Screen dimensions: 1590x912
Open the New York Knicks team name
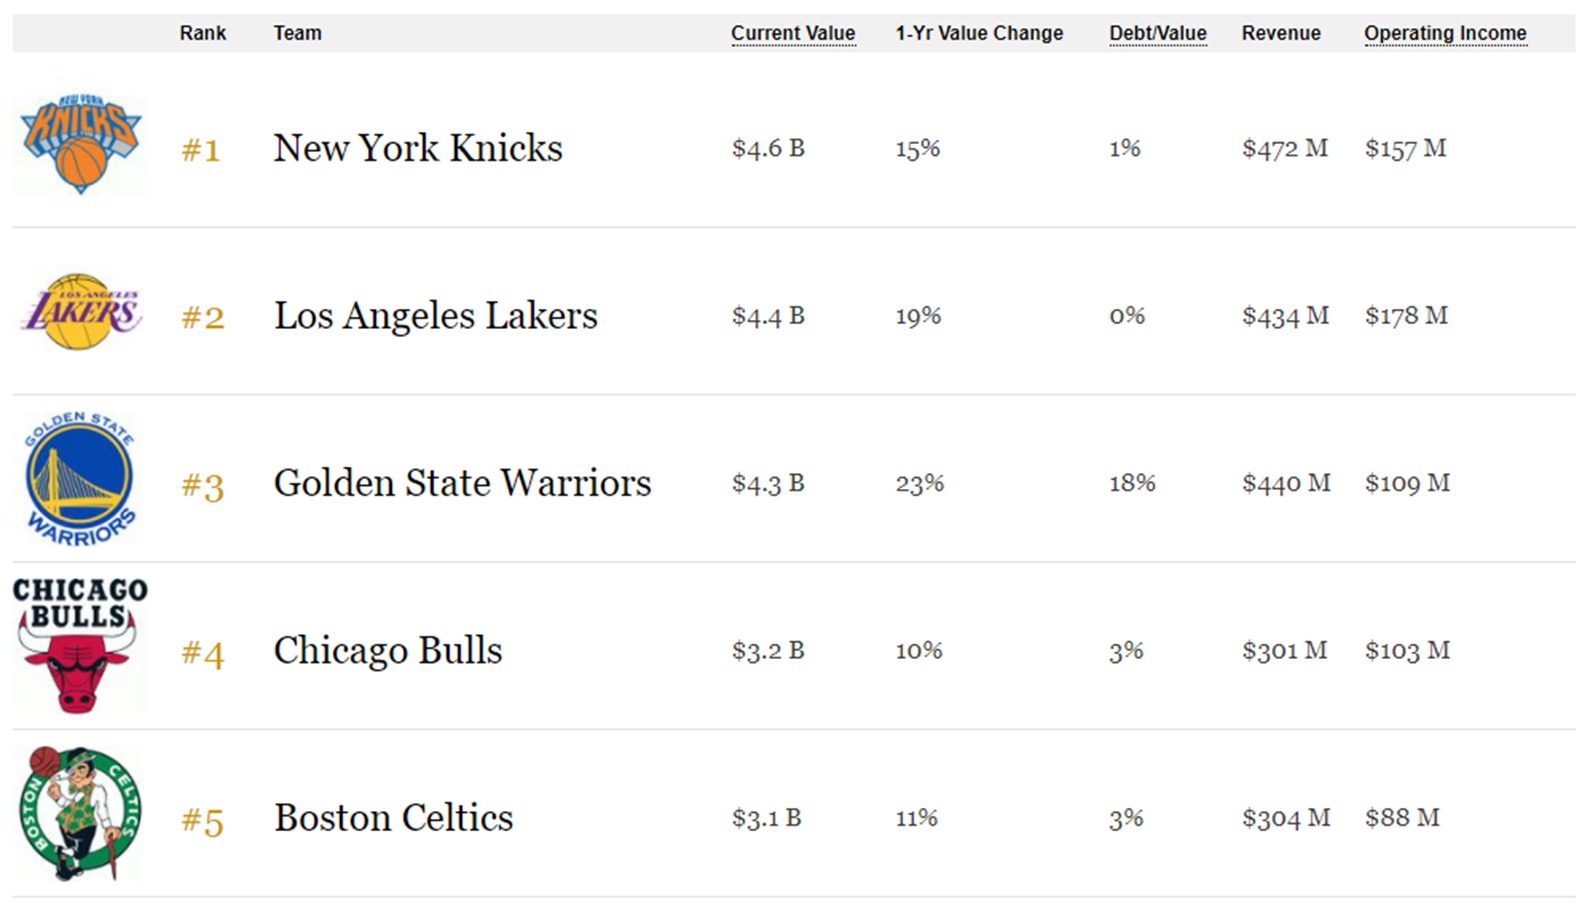(x=418, y=148)
